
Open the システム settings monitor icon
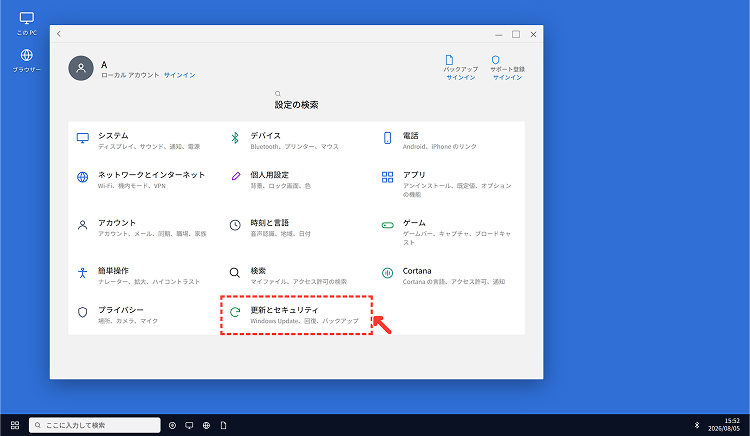tap(83, 138)
